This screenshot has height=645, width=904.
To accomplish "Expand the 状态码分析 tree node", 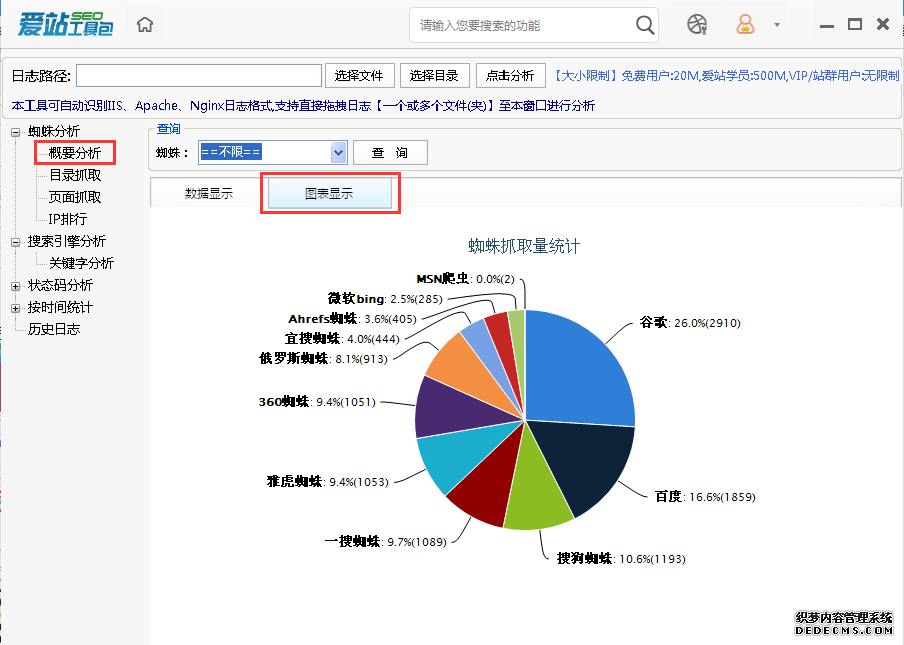I will [x=15, y=286].
